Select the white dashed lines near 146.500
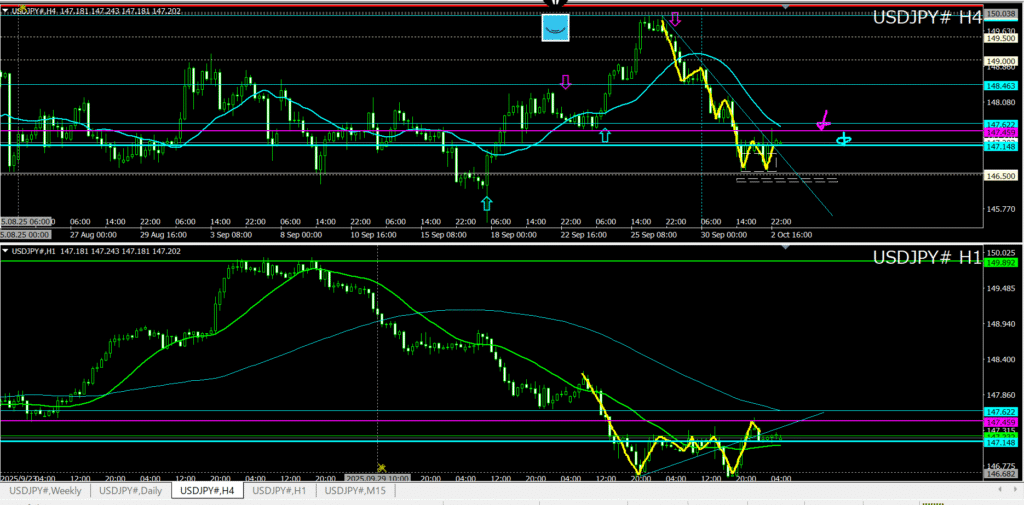The height and width of the screenshot is (505, 1024). 786,180
